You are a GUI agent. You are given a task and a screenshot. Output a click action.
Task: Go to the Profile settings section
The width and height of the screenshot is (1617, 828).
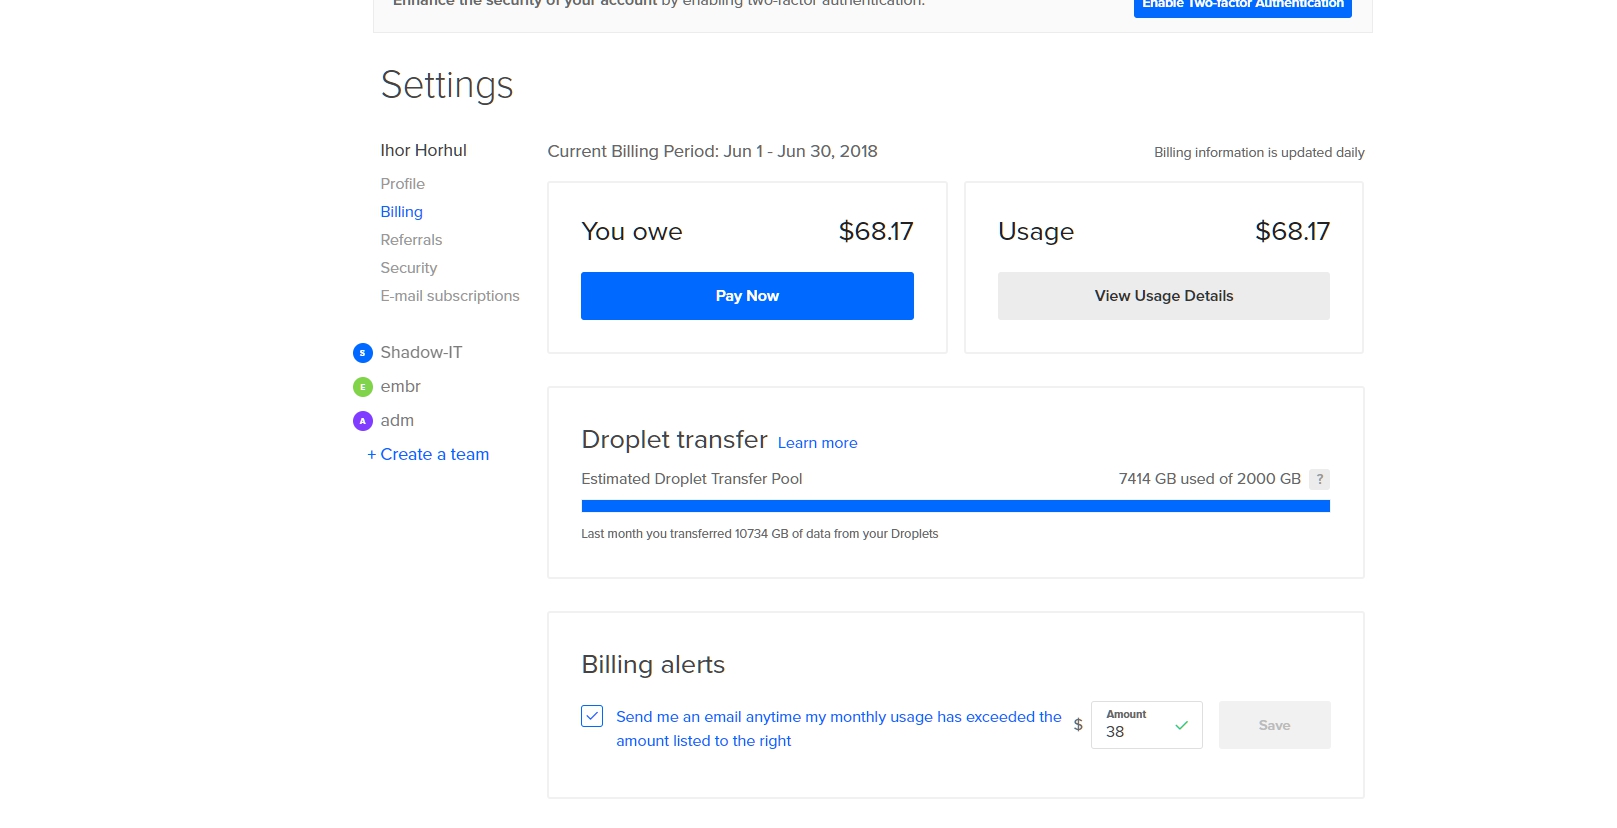tap(402, 184)
